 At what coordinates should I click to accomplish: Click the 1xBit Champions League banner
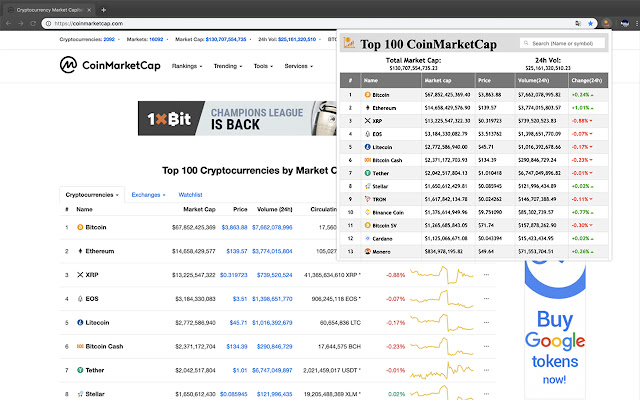tap(238, 118)
